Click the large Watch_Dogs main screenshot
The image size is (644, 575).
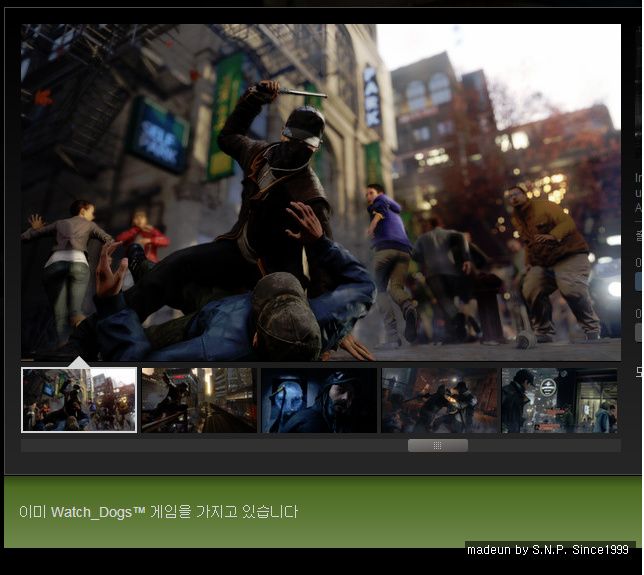point(321,192)
